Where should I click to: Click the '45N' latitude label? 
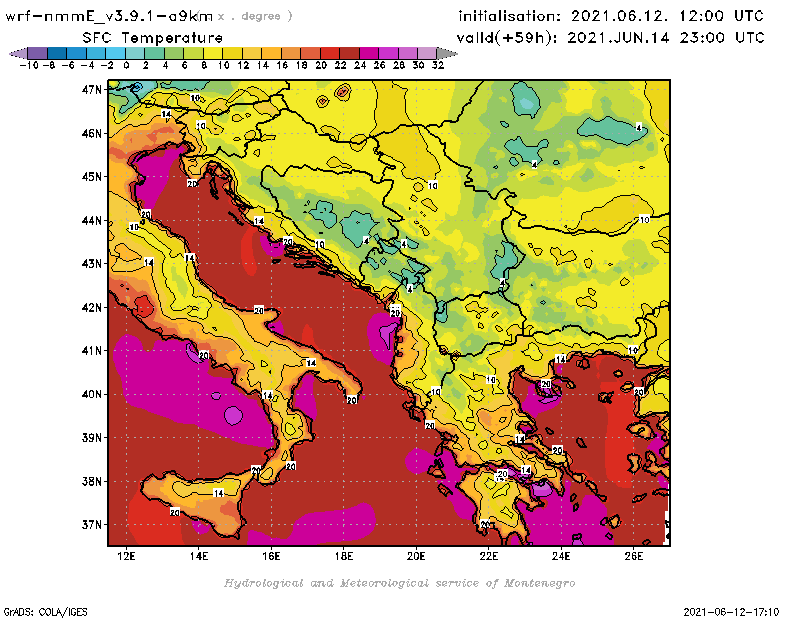pyautogui.click(x=92, y=177)
